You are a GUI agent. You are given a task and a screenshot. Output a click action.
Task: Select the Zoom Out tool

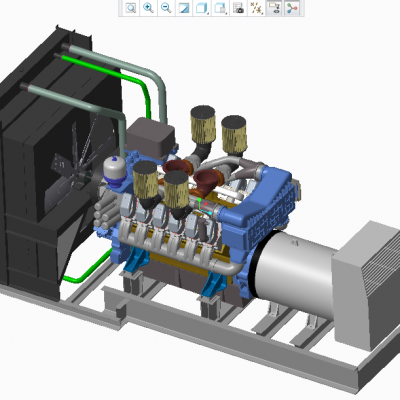tap(166, 8)
